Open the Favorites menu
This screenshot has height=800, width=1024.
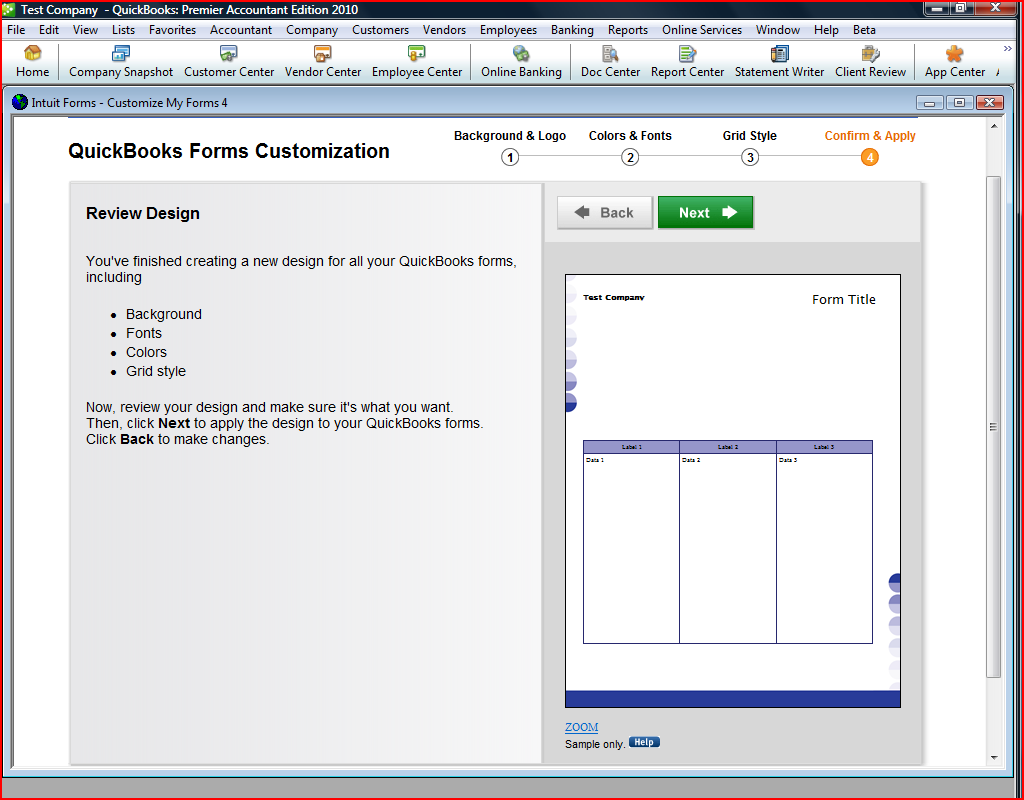(x=172, y=30)
